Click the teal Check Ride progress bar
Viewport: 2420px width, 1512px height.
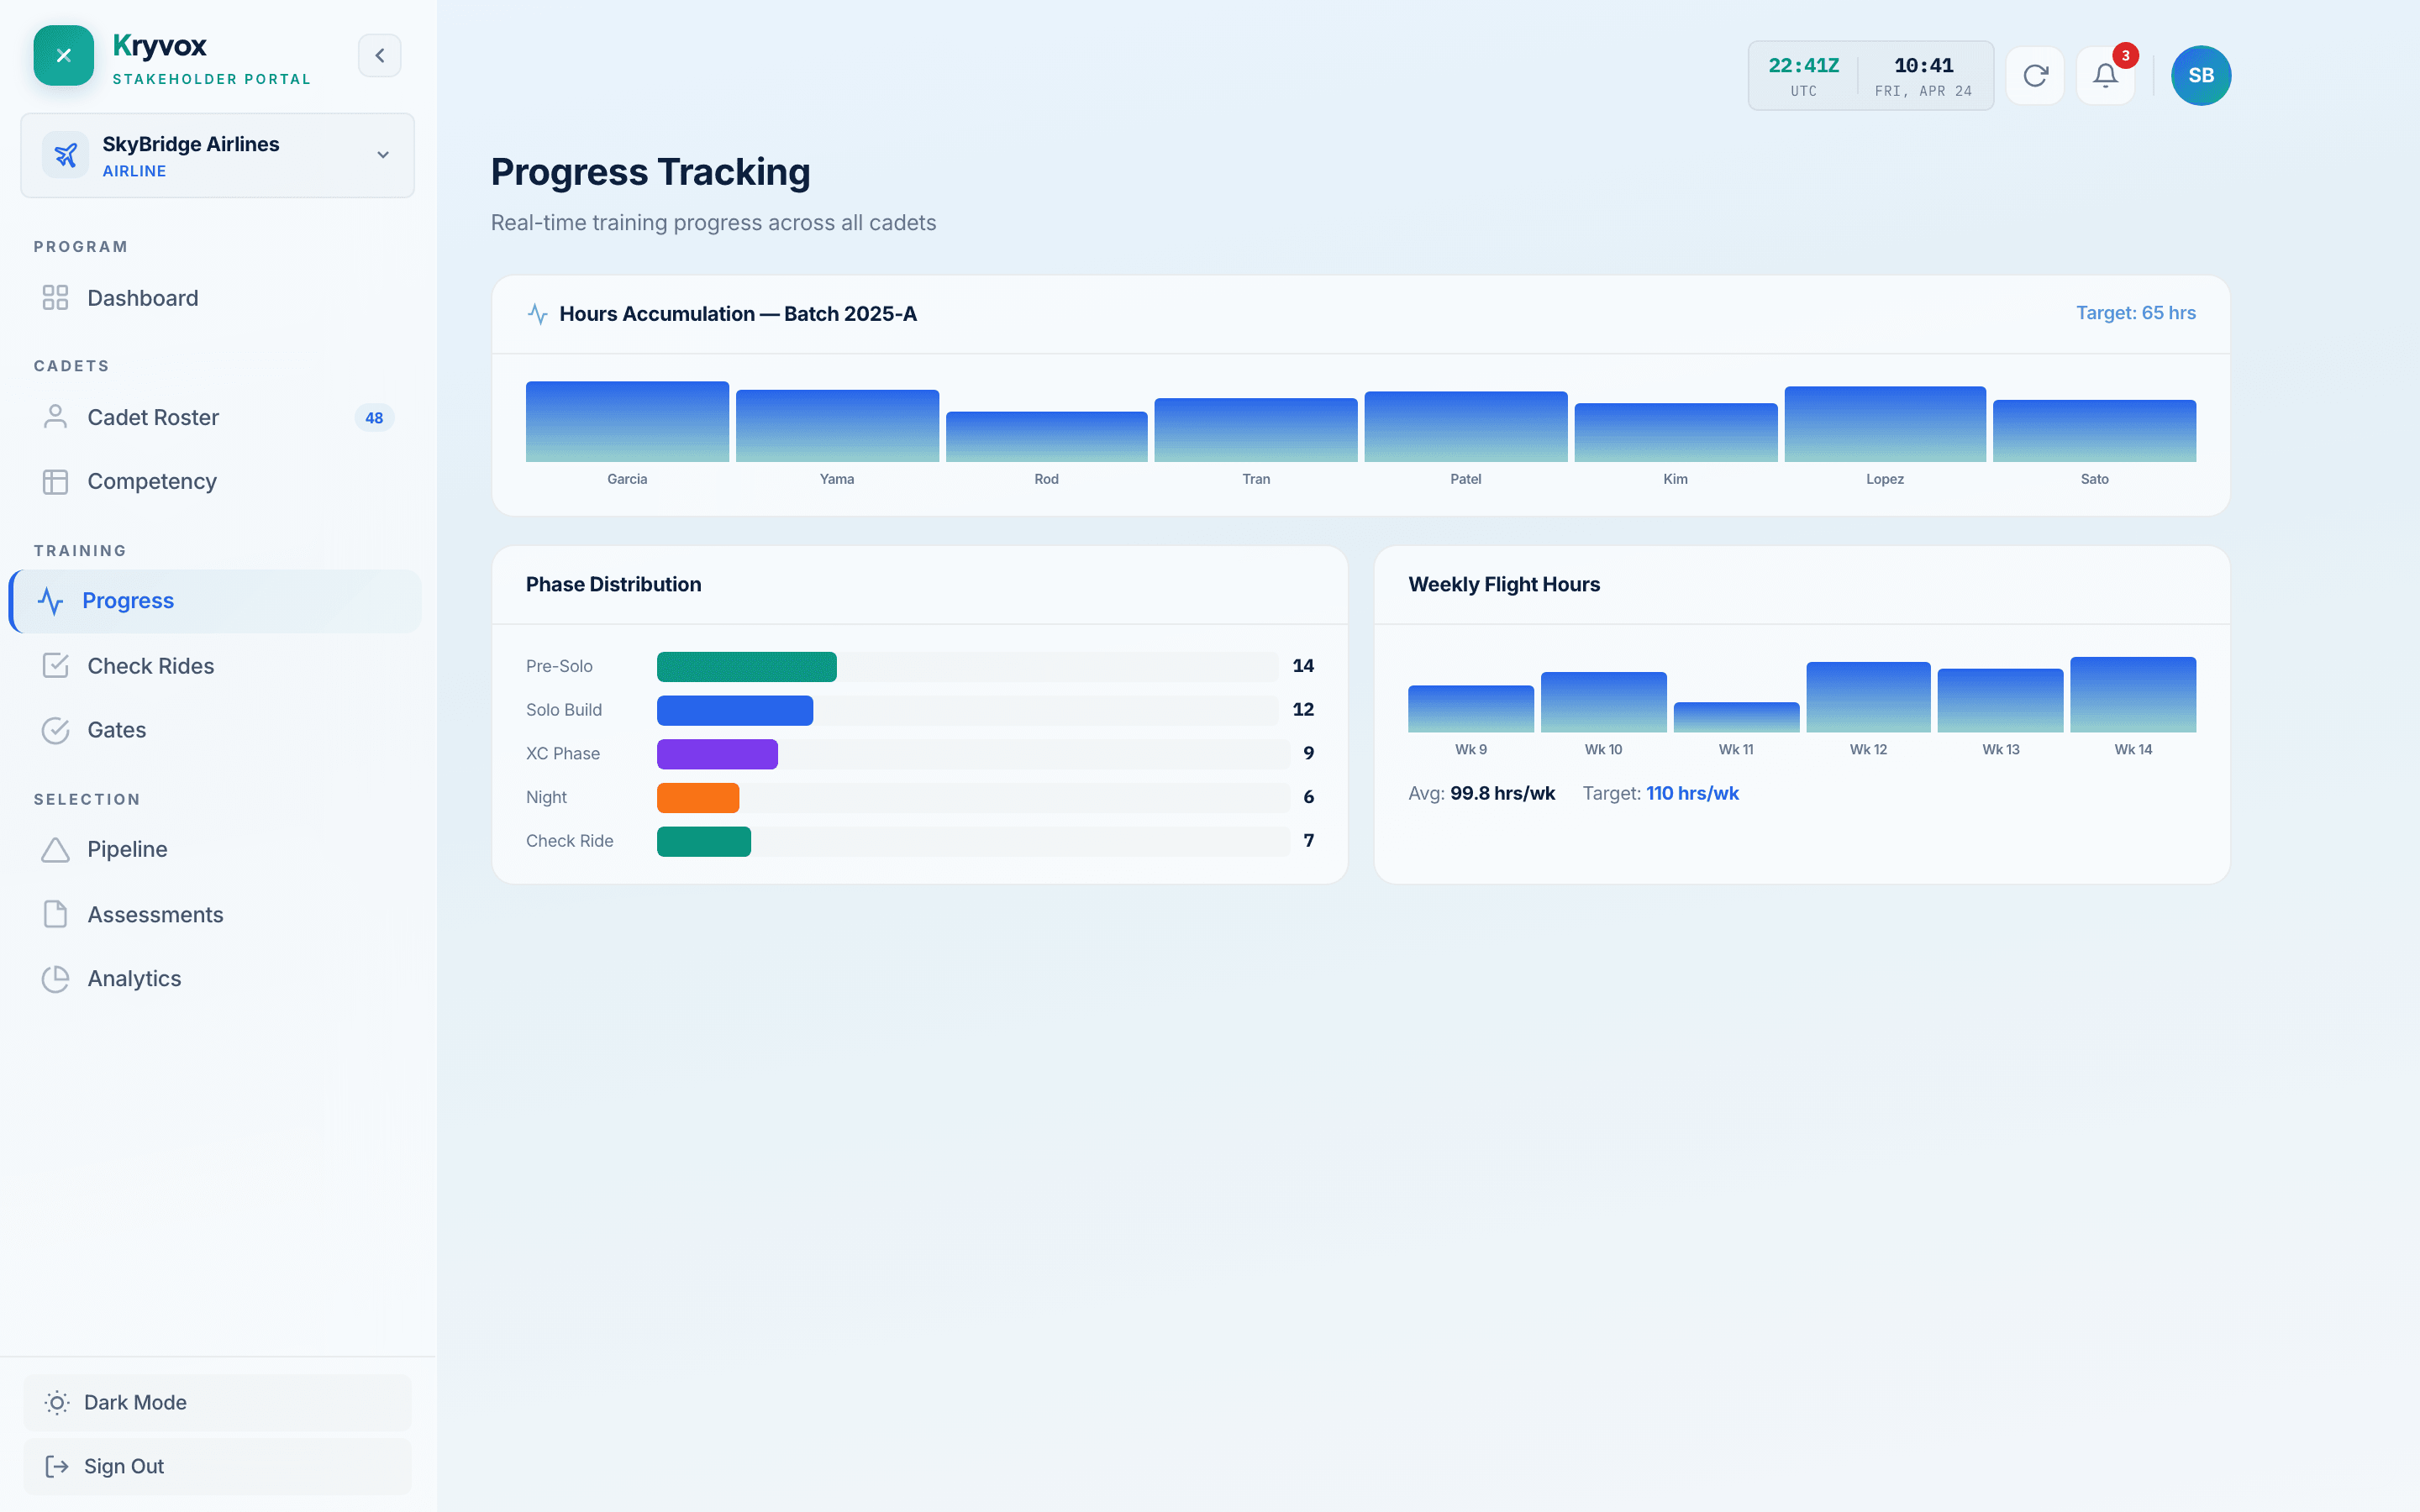pos(704,841)
